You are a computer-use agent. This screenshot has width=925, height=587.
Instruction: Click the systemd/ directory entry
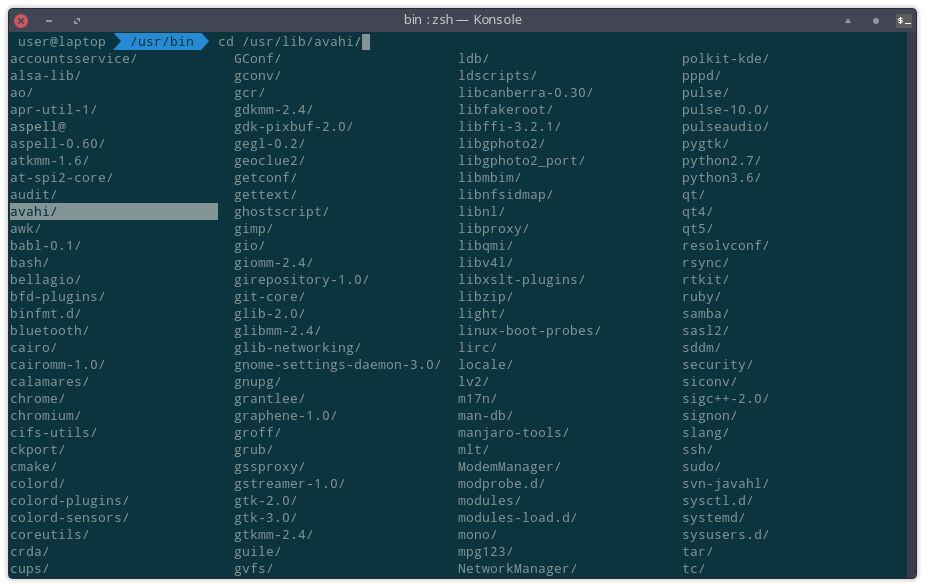pos(713,518)
